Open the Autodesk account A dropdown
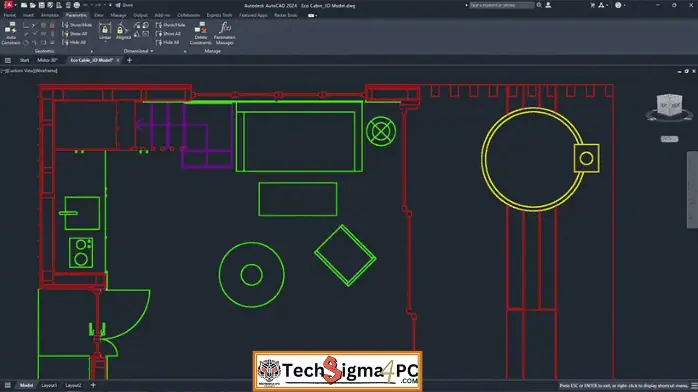Image resolution: width=698 pixels, height=392 pixels. tap(603, 5)
